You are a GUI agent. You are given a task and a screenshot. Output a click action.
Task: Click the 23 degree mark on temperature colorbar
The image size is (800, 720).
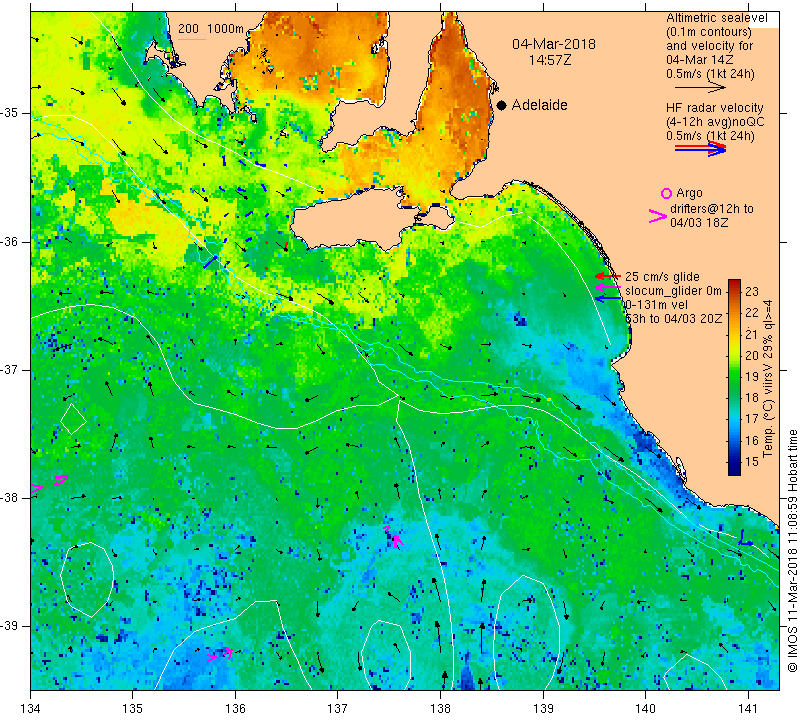pyautogui.click(x=752, y=291)
